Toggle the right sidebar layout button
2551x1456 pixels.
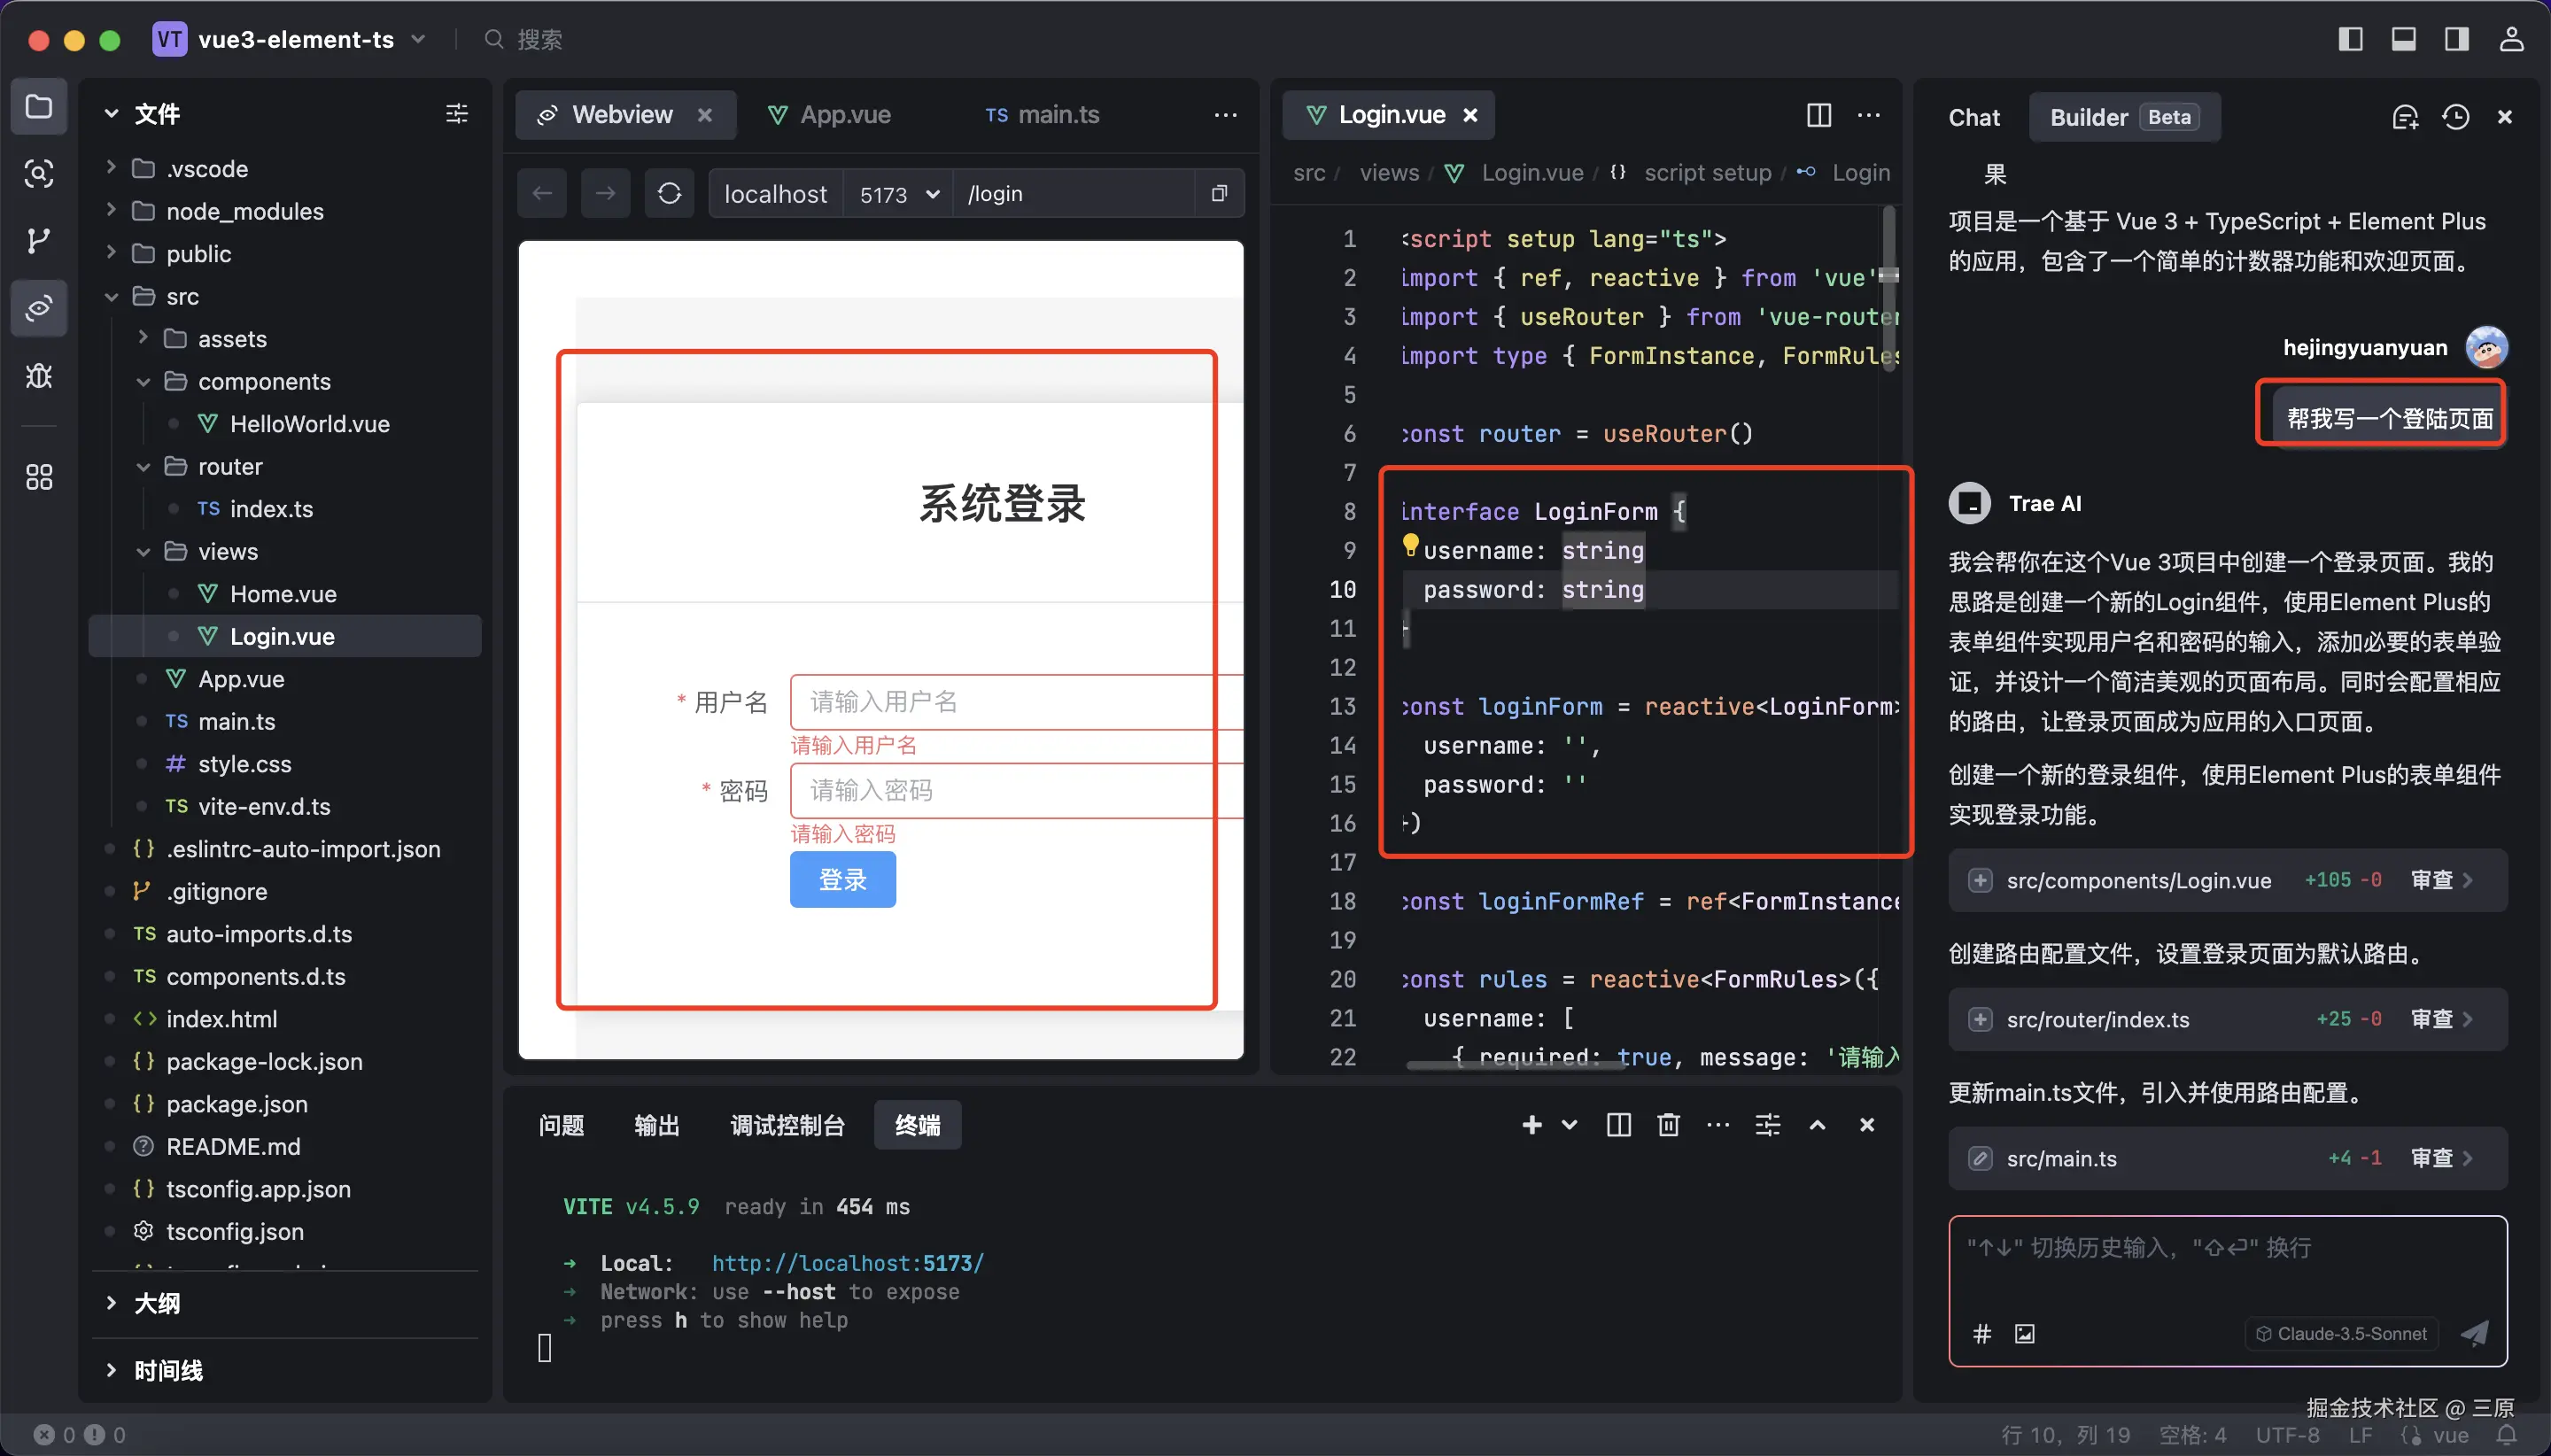2456,39
